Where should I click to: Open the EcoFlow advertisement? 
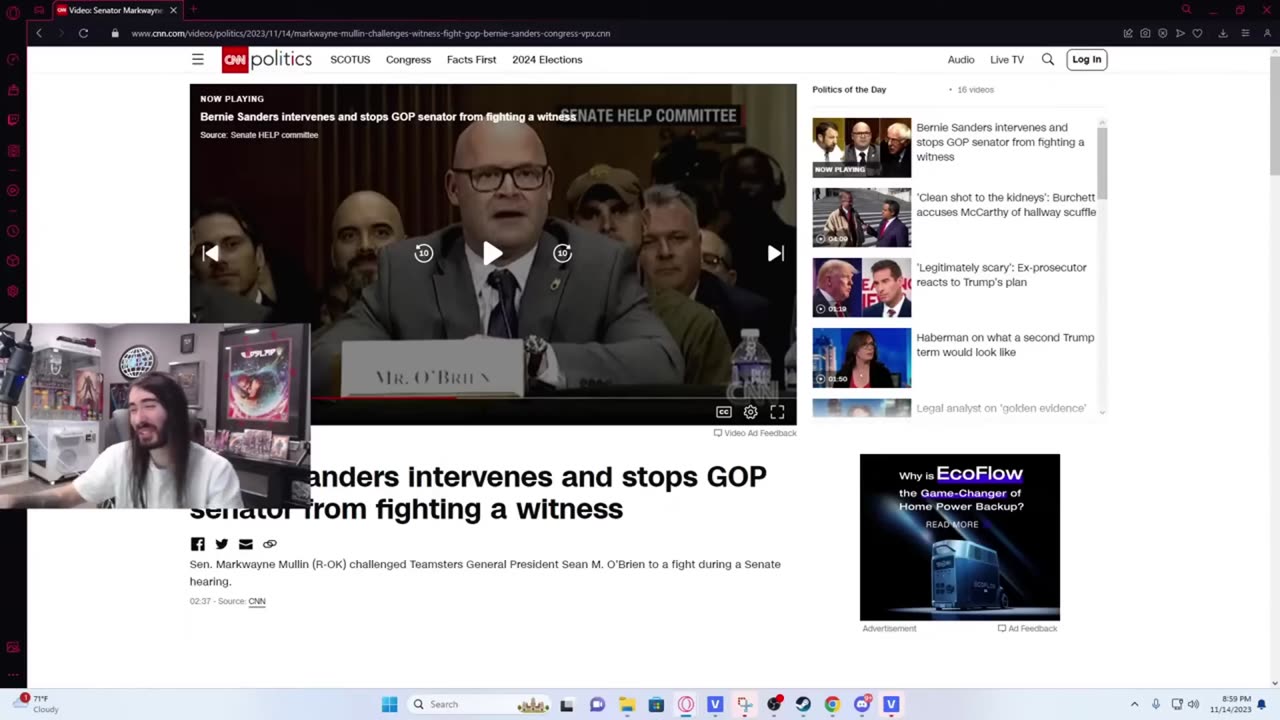[960, 537]
